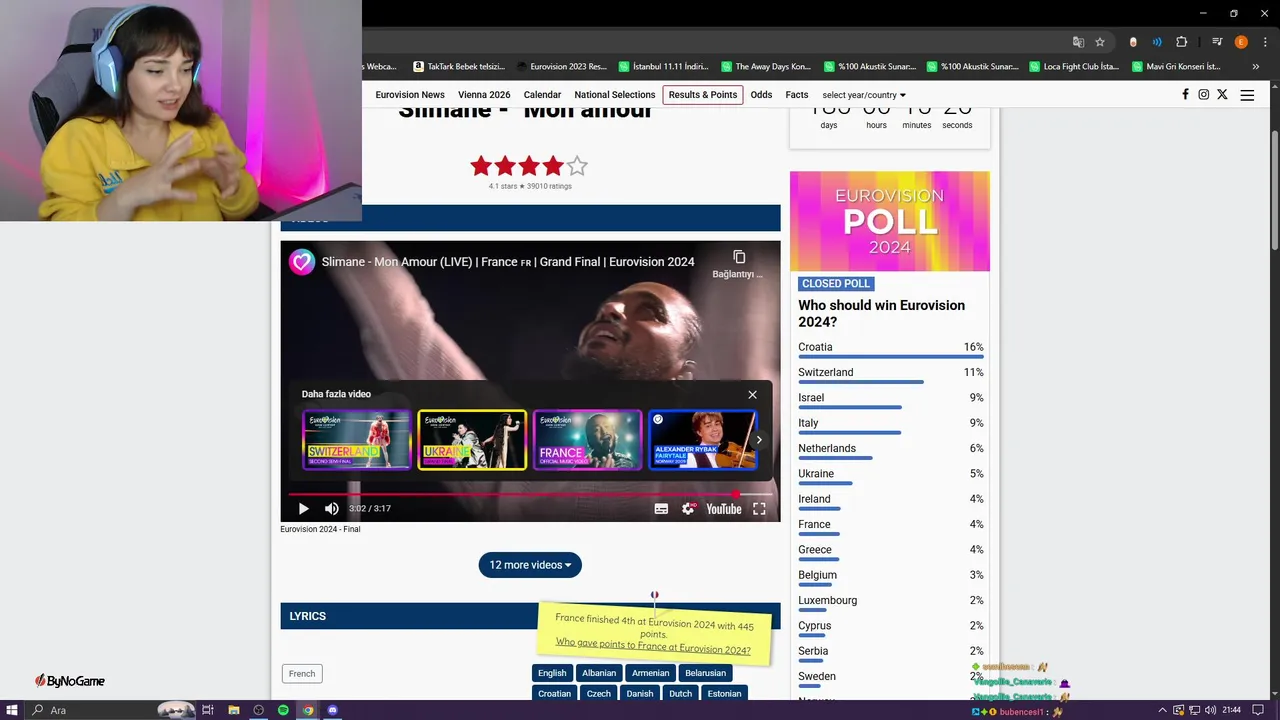This screenshot has width=1280, height=720.
Task: Open the Facts menu item
Action: pyautogui.click(x=797, y=95)
